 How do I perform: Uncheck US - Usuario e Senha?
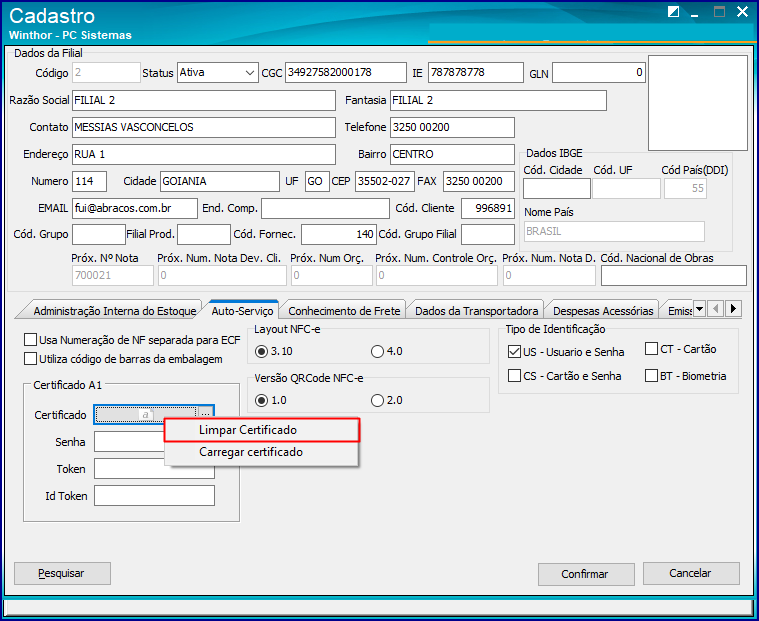pyautogui.click(x=514, y=351)
